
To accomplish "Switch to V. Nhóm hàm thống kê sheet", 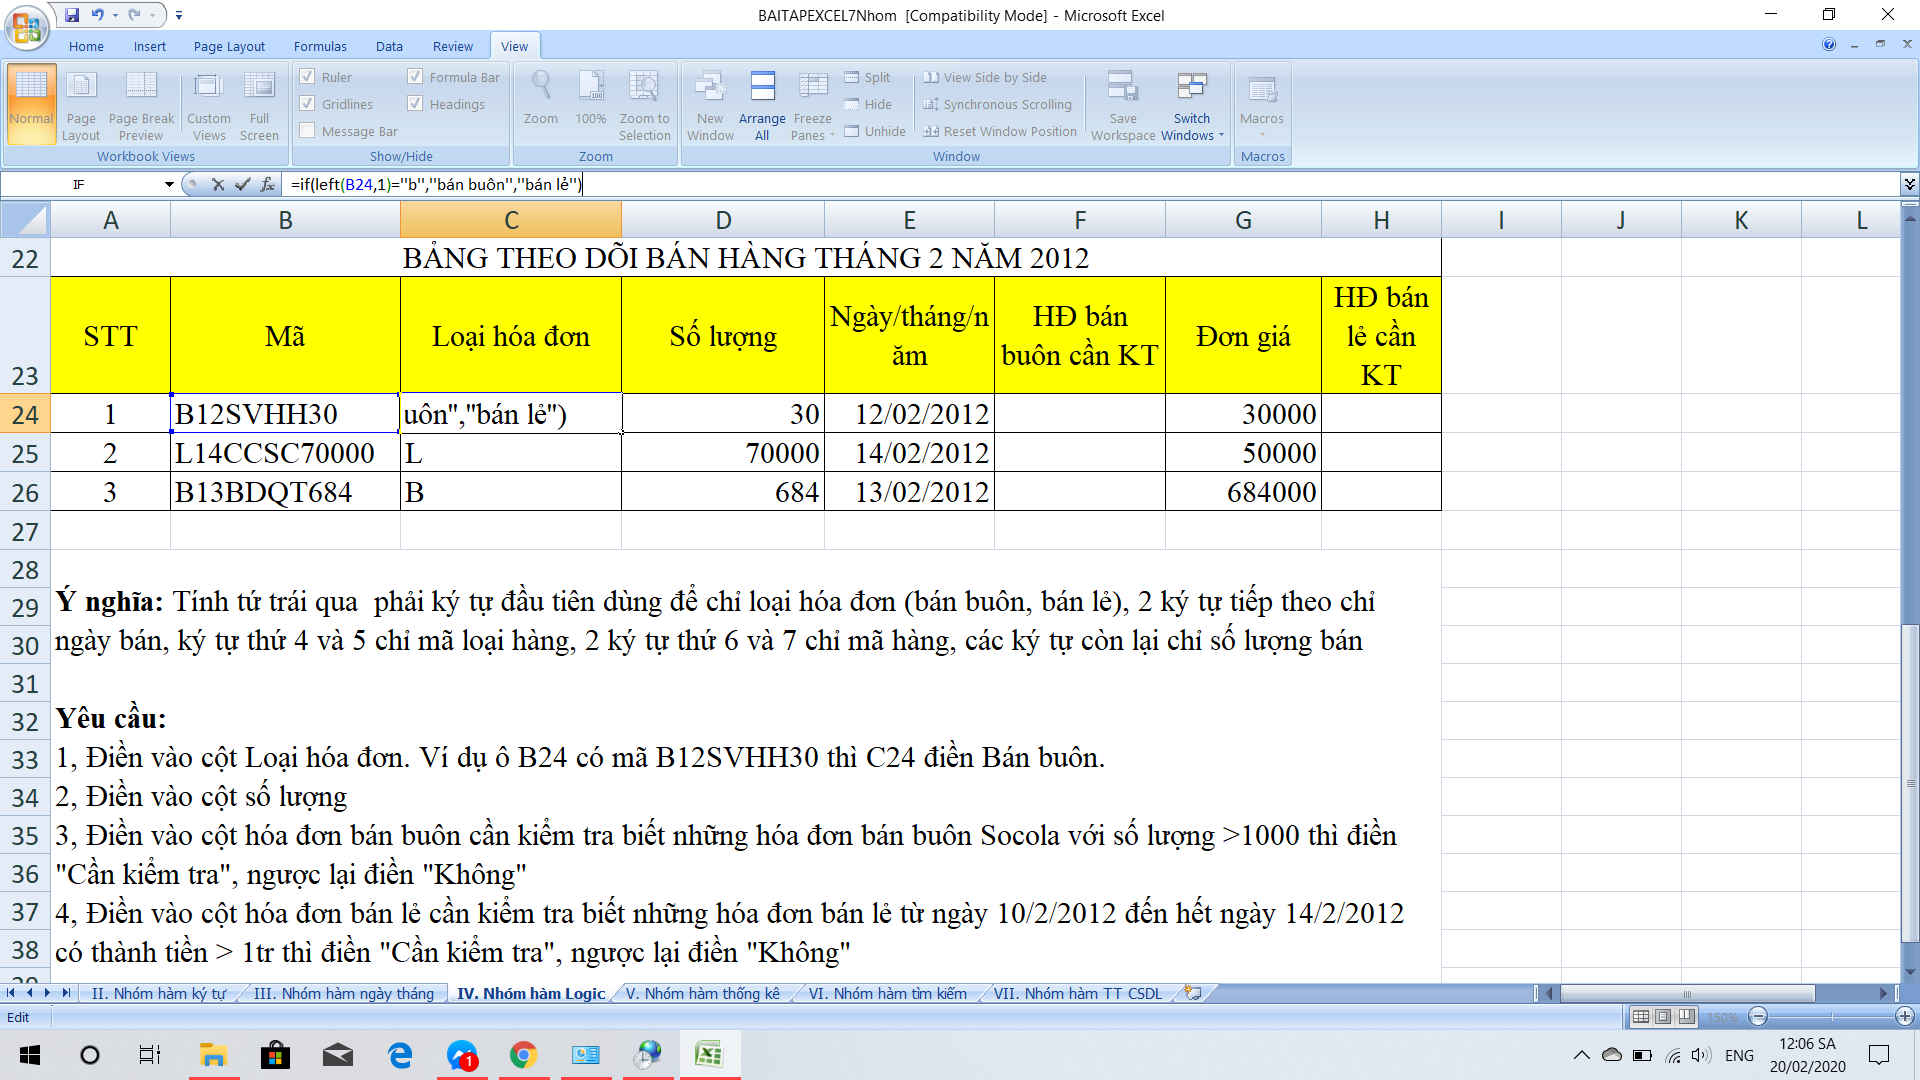I will (x=702, y=993).
